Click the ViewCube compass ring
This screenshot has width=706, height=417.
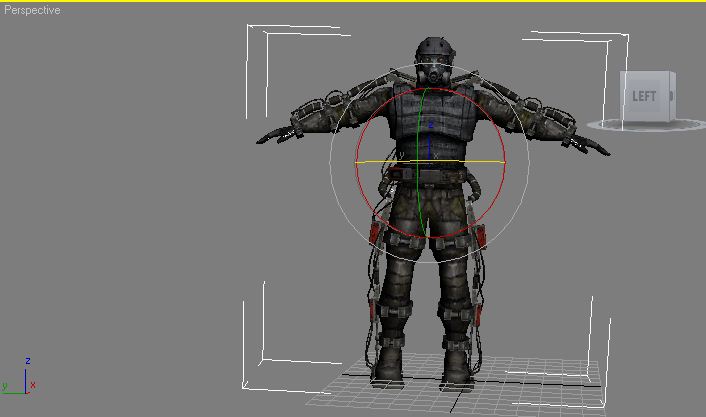(647, 125)
